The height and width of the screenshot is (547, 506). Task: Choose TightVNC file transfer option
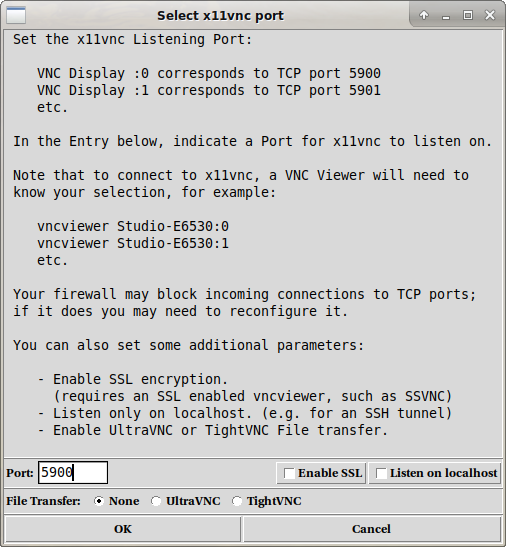click(x=237, y=501)
